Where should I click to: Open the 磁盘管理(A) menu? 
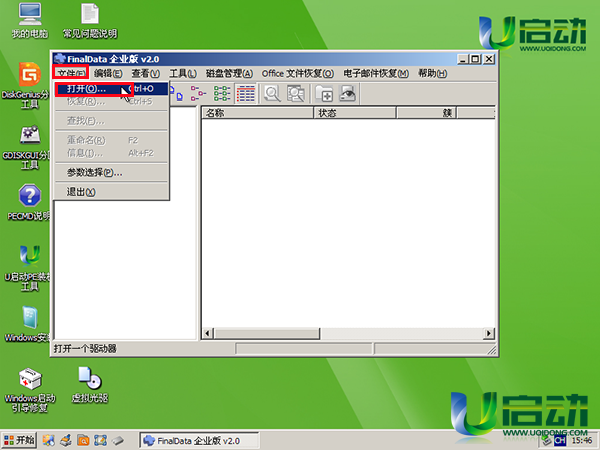point(230,73)
